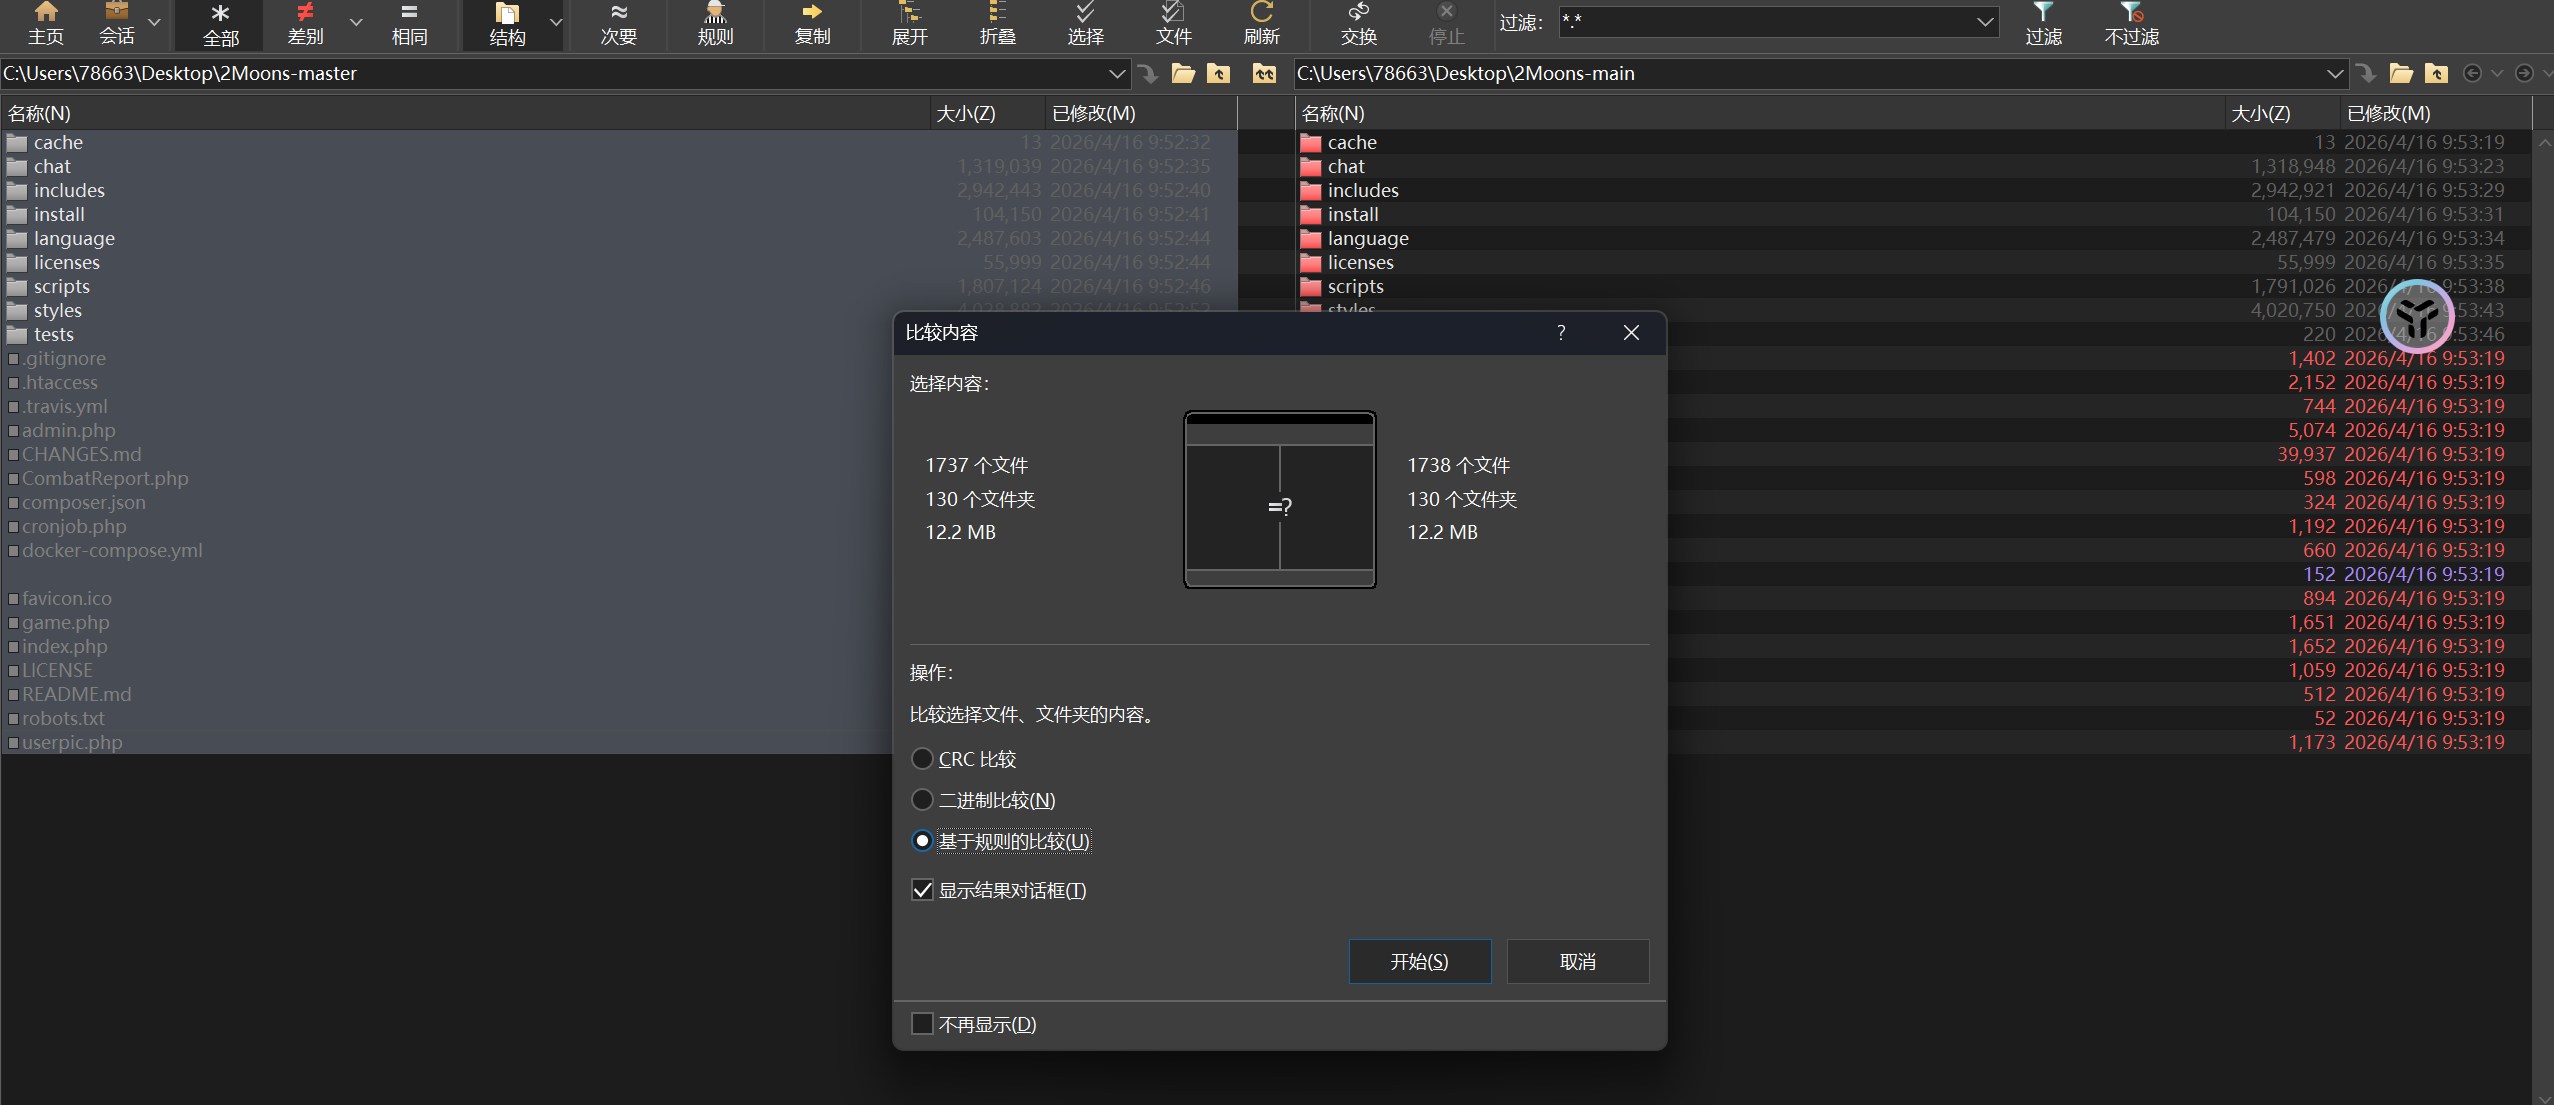The height and width of the screenshot is (1105, 2554).
Task: Collapse all folders with 折叠 button
Action: click(x=997, y=24)
